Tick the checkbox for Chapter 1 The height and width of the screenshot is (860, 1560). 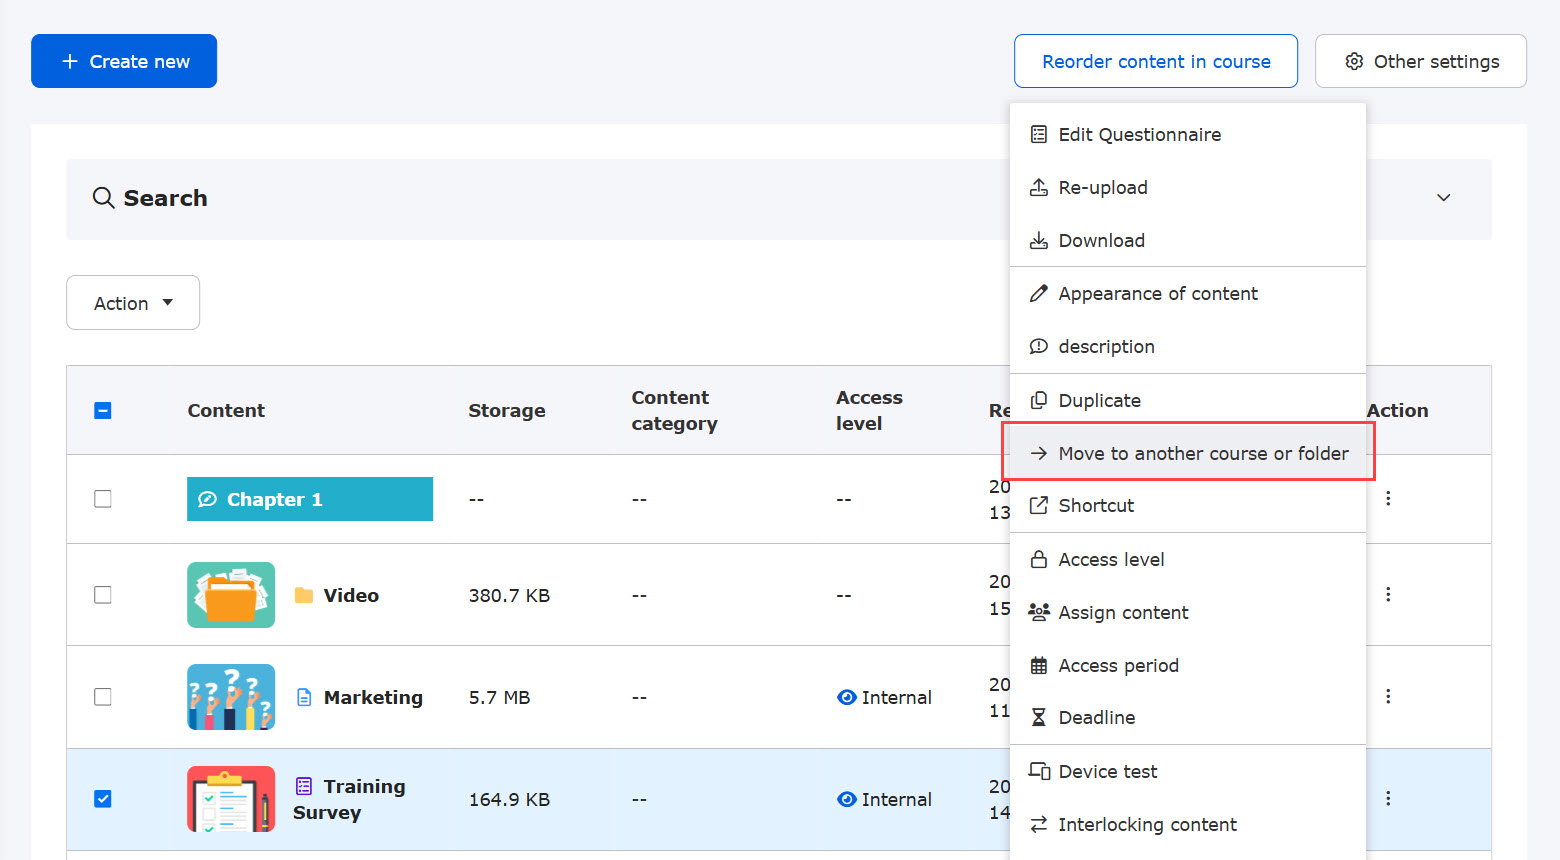coord(103,499)
